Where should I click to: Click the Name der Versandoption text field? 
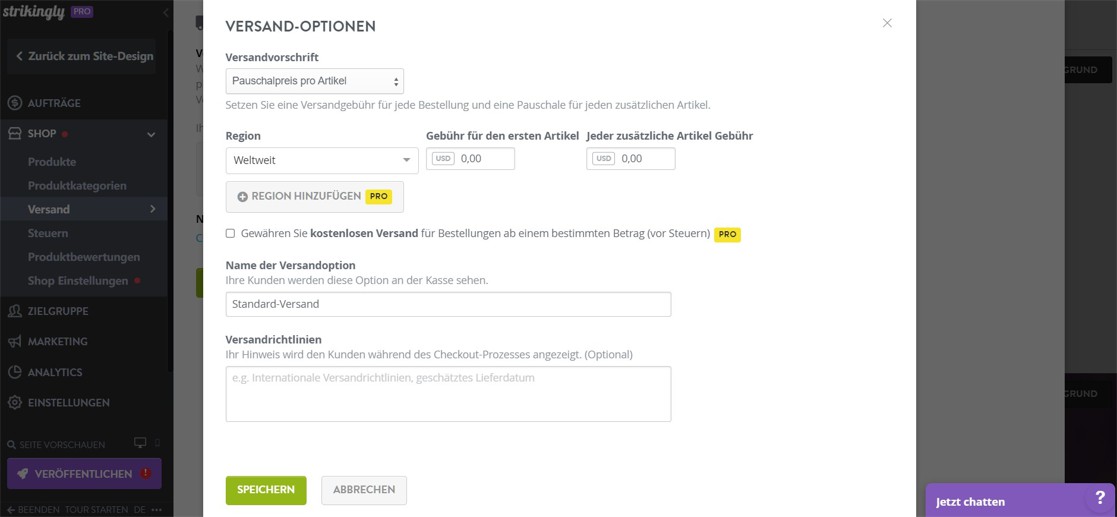448,304
